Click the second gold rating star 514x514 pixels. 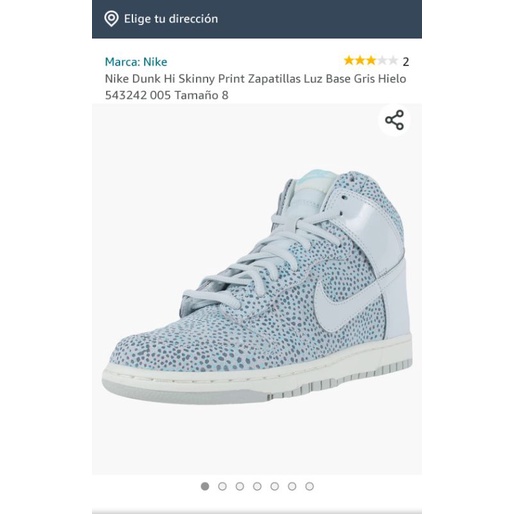[360, 61]
